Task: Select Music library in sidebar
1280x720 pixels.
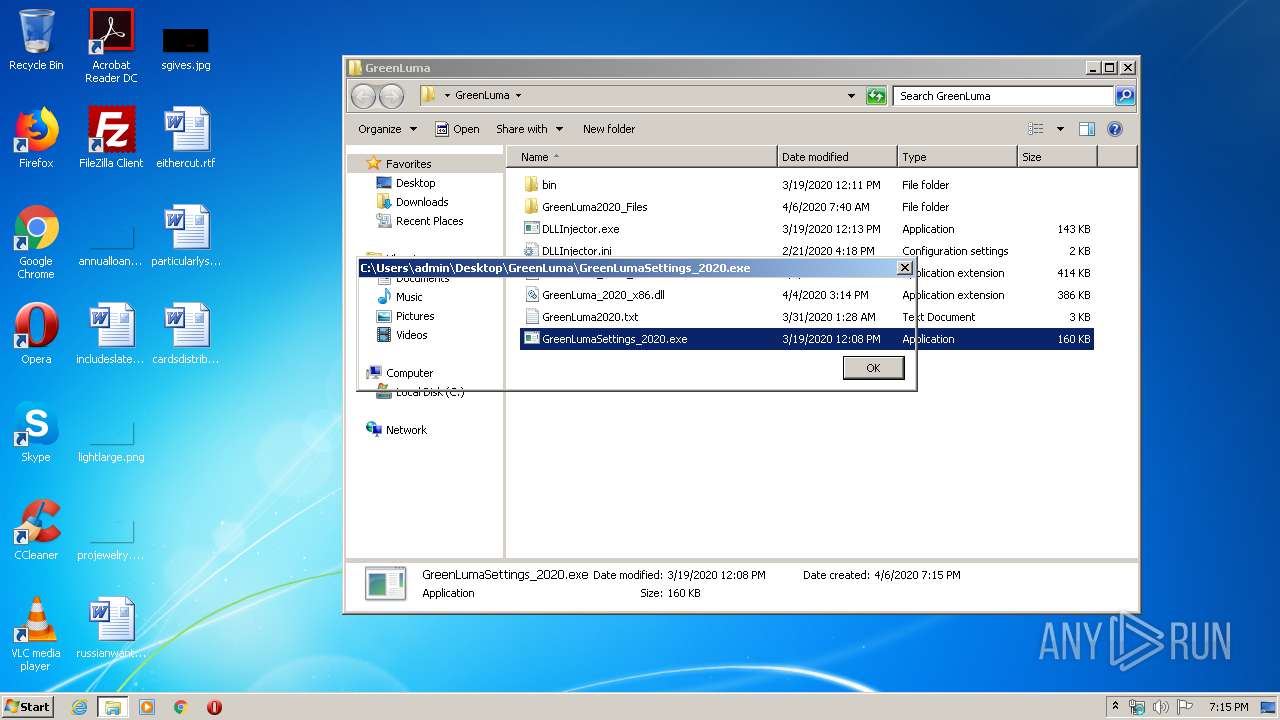Action: (409, 297)
